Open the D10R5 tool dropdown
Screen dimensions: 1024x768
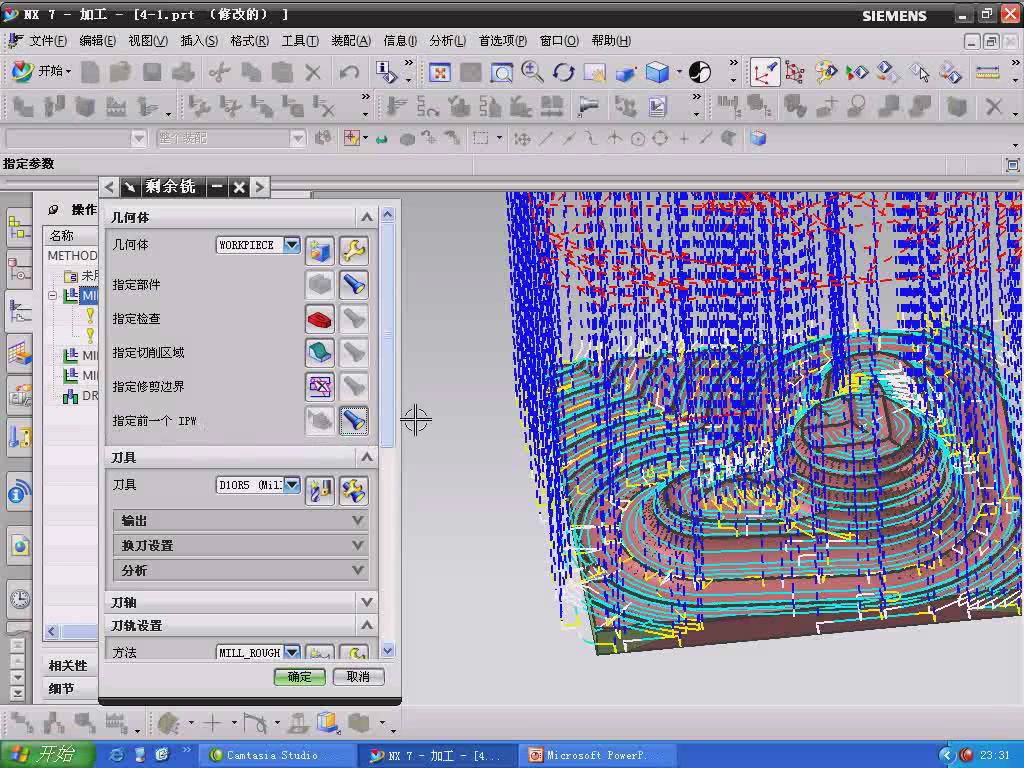(x=292, y=485)
